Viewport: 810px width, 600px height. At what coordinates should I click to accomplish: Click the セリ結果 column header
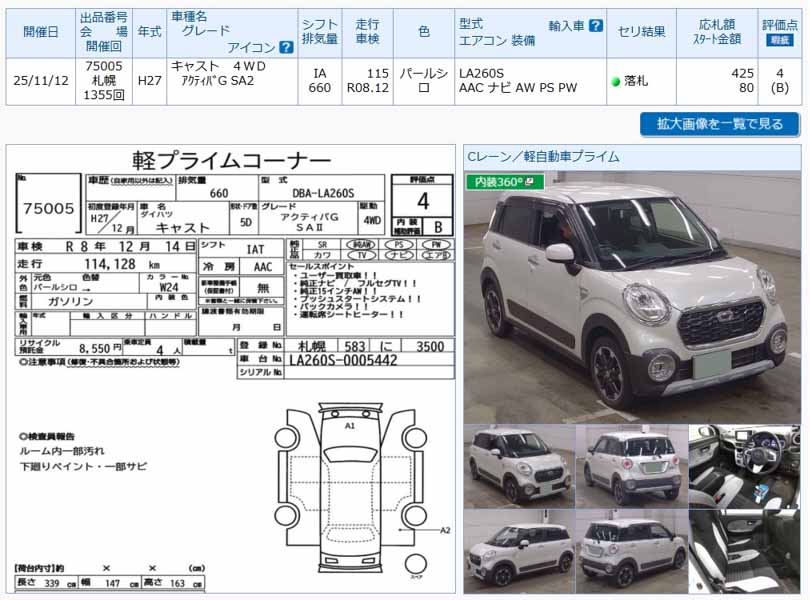pyautogui.click(x=641, y=33)
